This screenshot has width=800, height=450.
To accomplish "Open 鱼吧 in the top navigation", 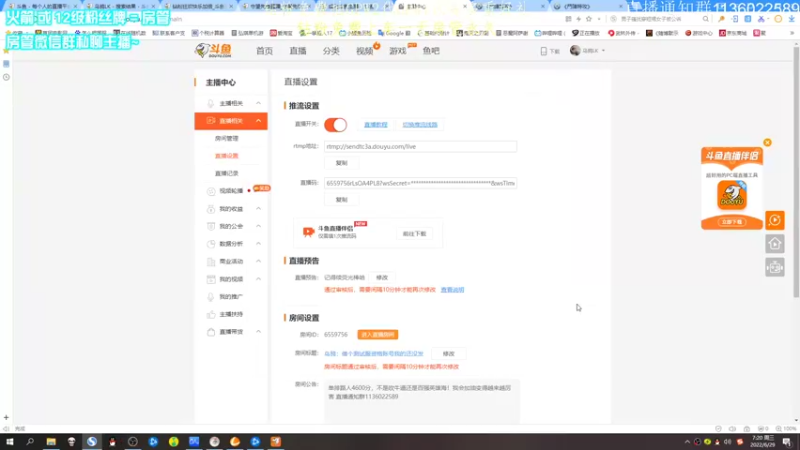I will point(431,51).
